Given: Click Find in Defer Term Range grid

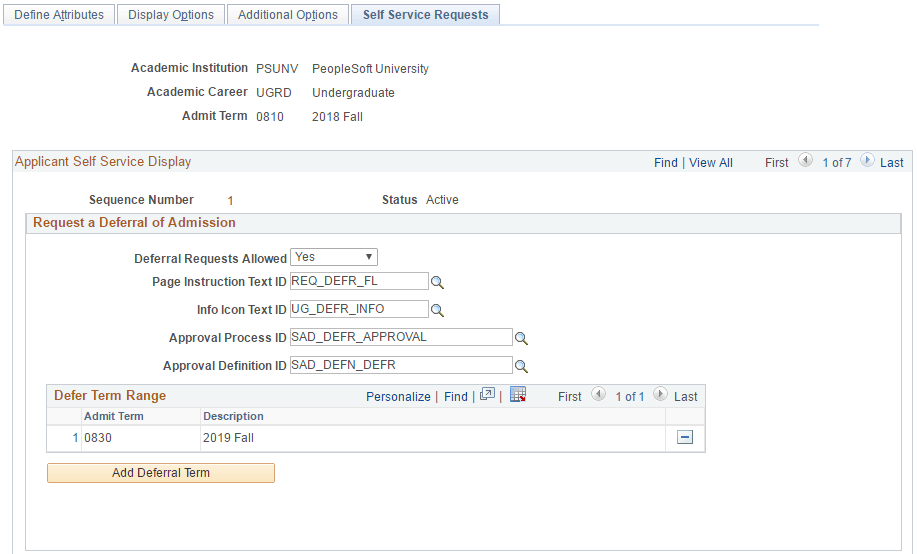Looking at the screenshot, I should point(456,397).
